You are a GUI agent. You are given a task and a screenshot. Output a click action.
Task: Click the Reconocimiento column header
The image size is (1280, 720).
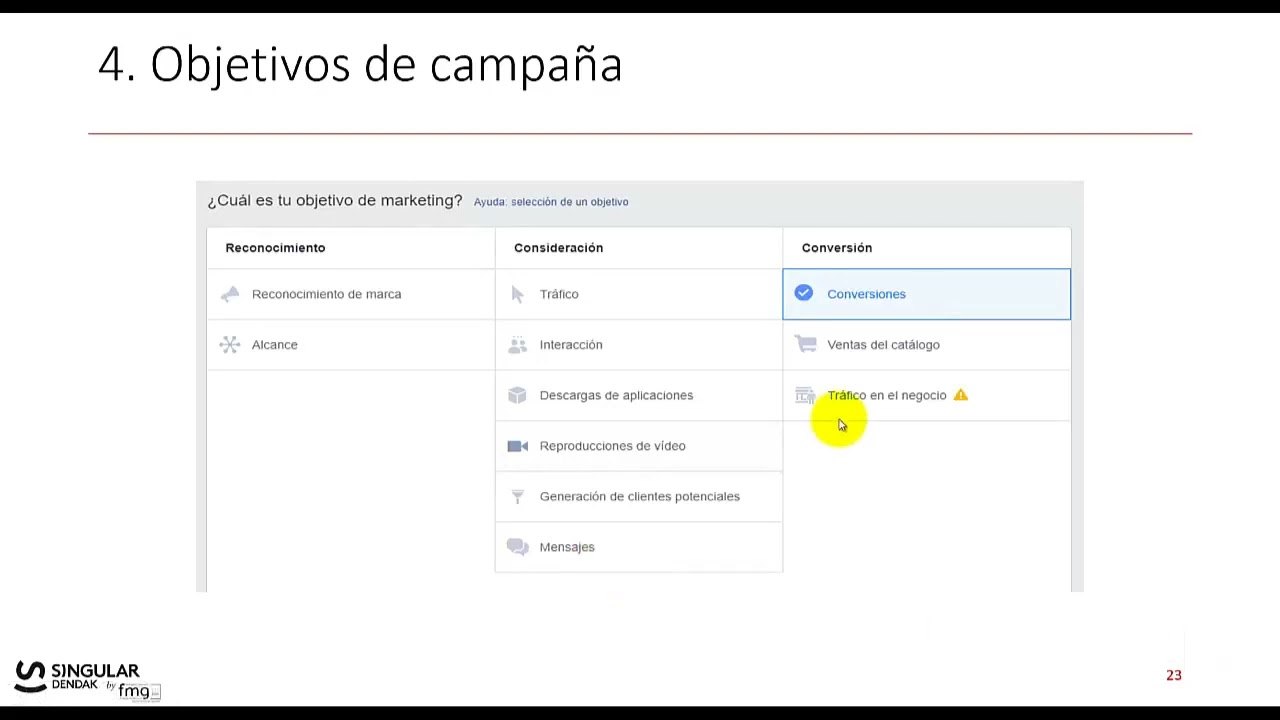pos(275,248)
